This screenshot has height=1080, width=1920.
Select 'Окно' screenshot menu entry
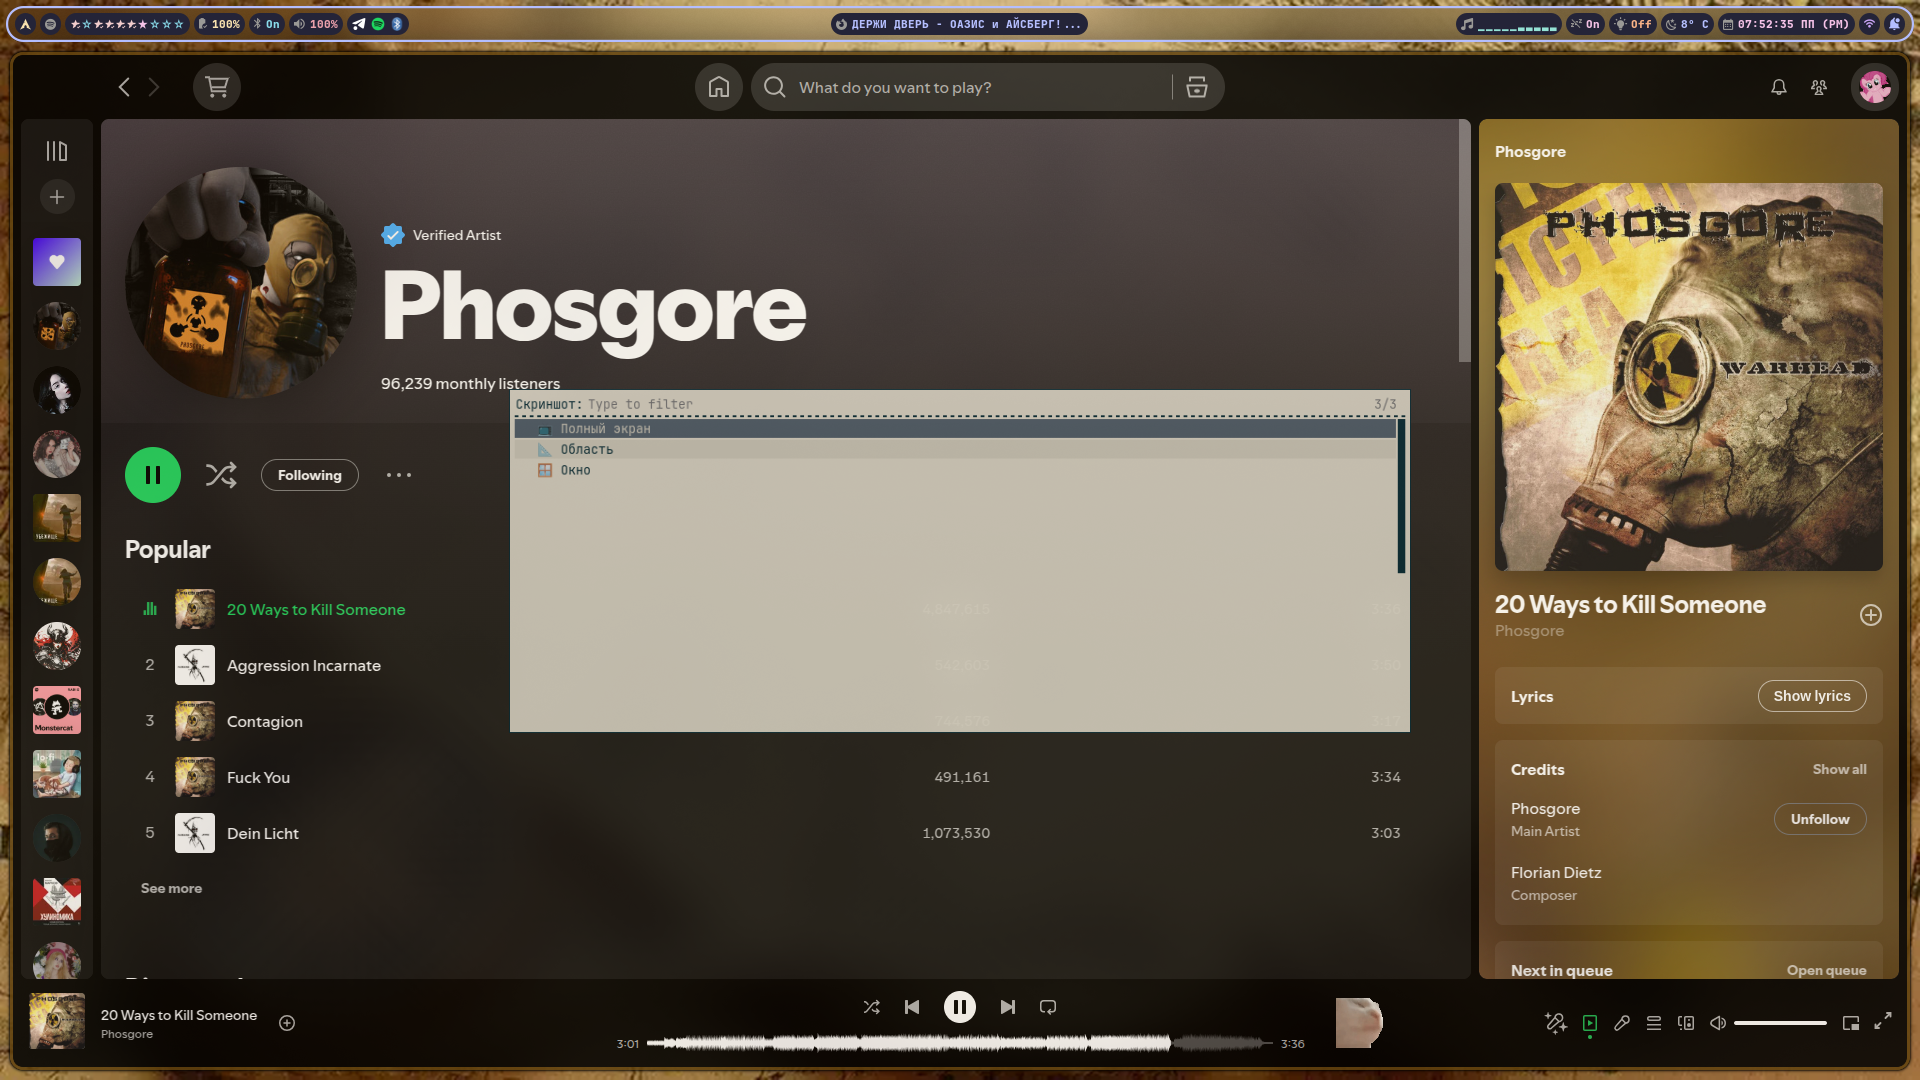pyautogui.click(x=575, y=471)
